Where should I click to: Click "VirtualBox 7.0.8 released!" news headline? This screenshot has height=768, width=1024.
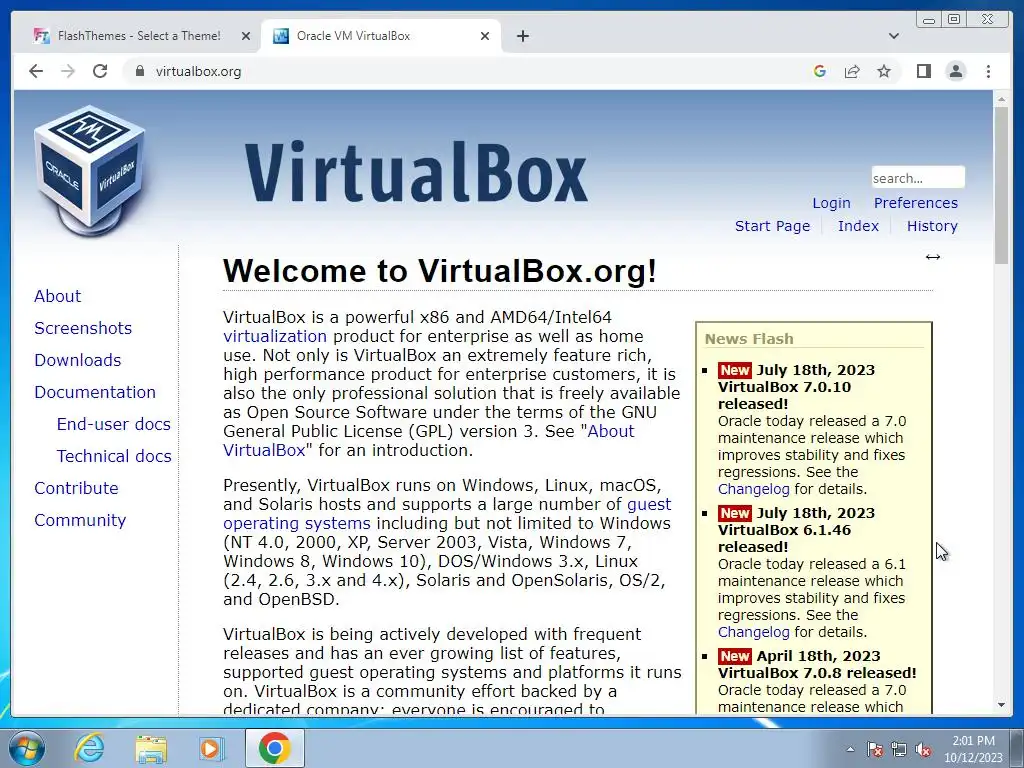[x=817, y=673]
